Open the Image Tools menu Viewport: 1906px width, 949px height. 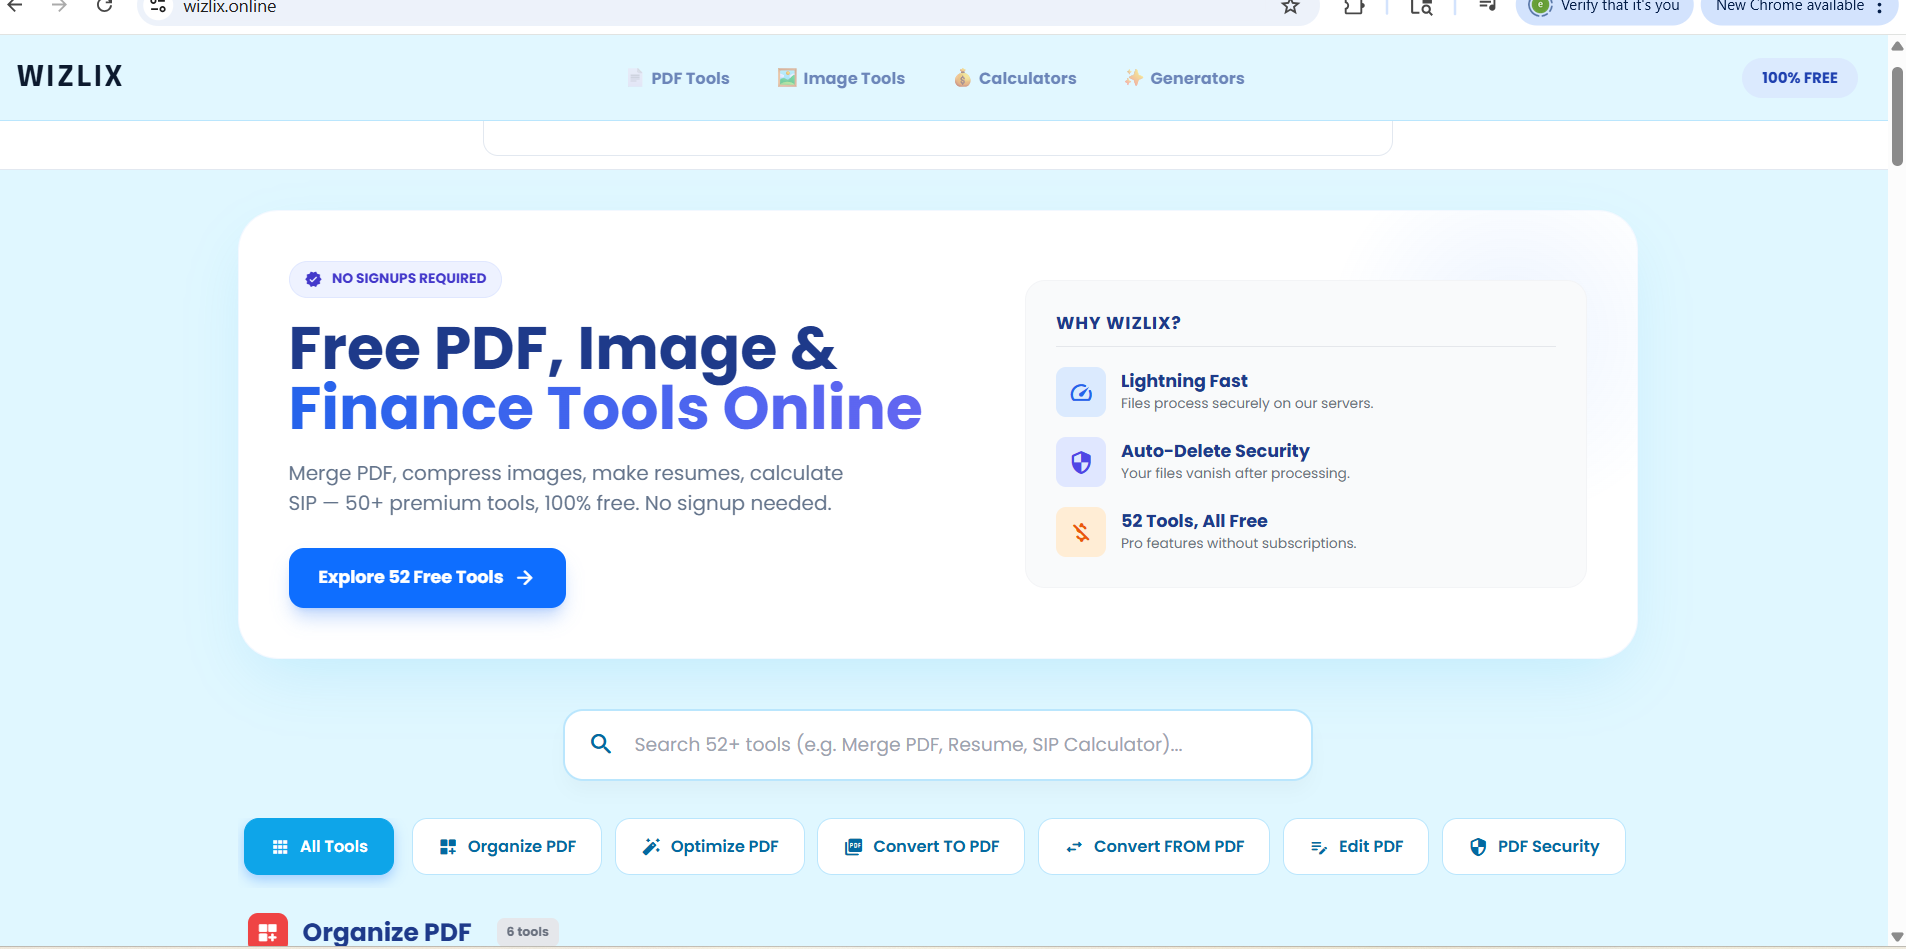click(841, 78)
